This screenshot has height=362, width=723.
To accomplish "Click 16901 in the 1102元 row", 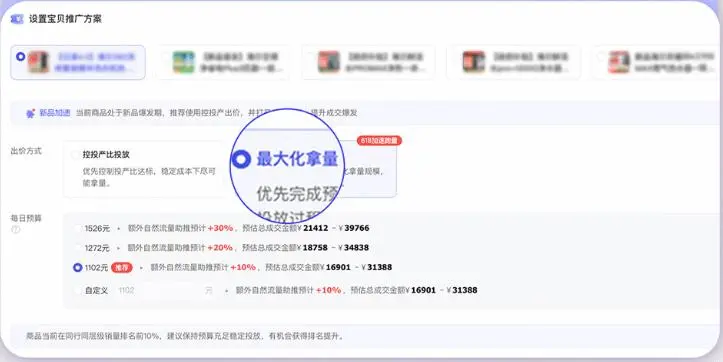I will [x=338, y=267].
